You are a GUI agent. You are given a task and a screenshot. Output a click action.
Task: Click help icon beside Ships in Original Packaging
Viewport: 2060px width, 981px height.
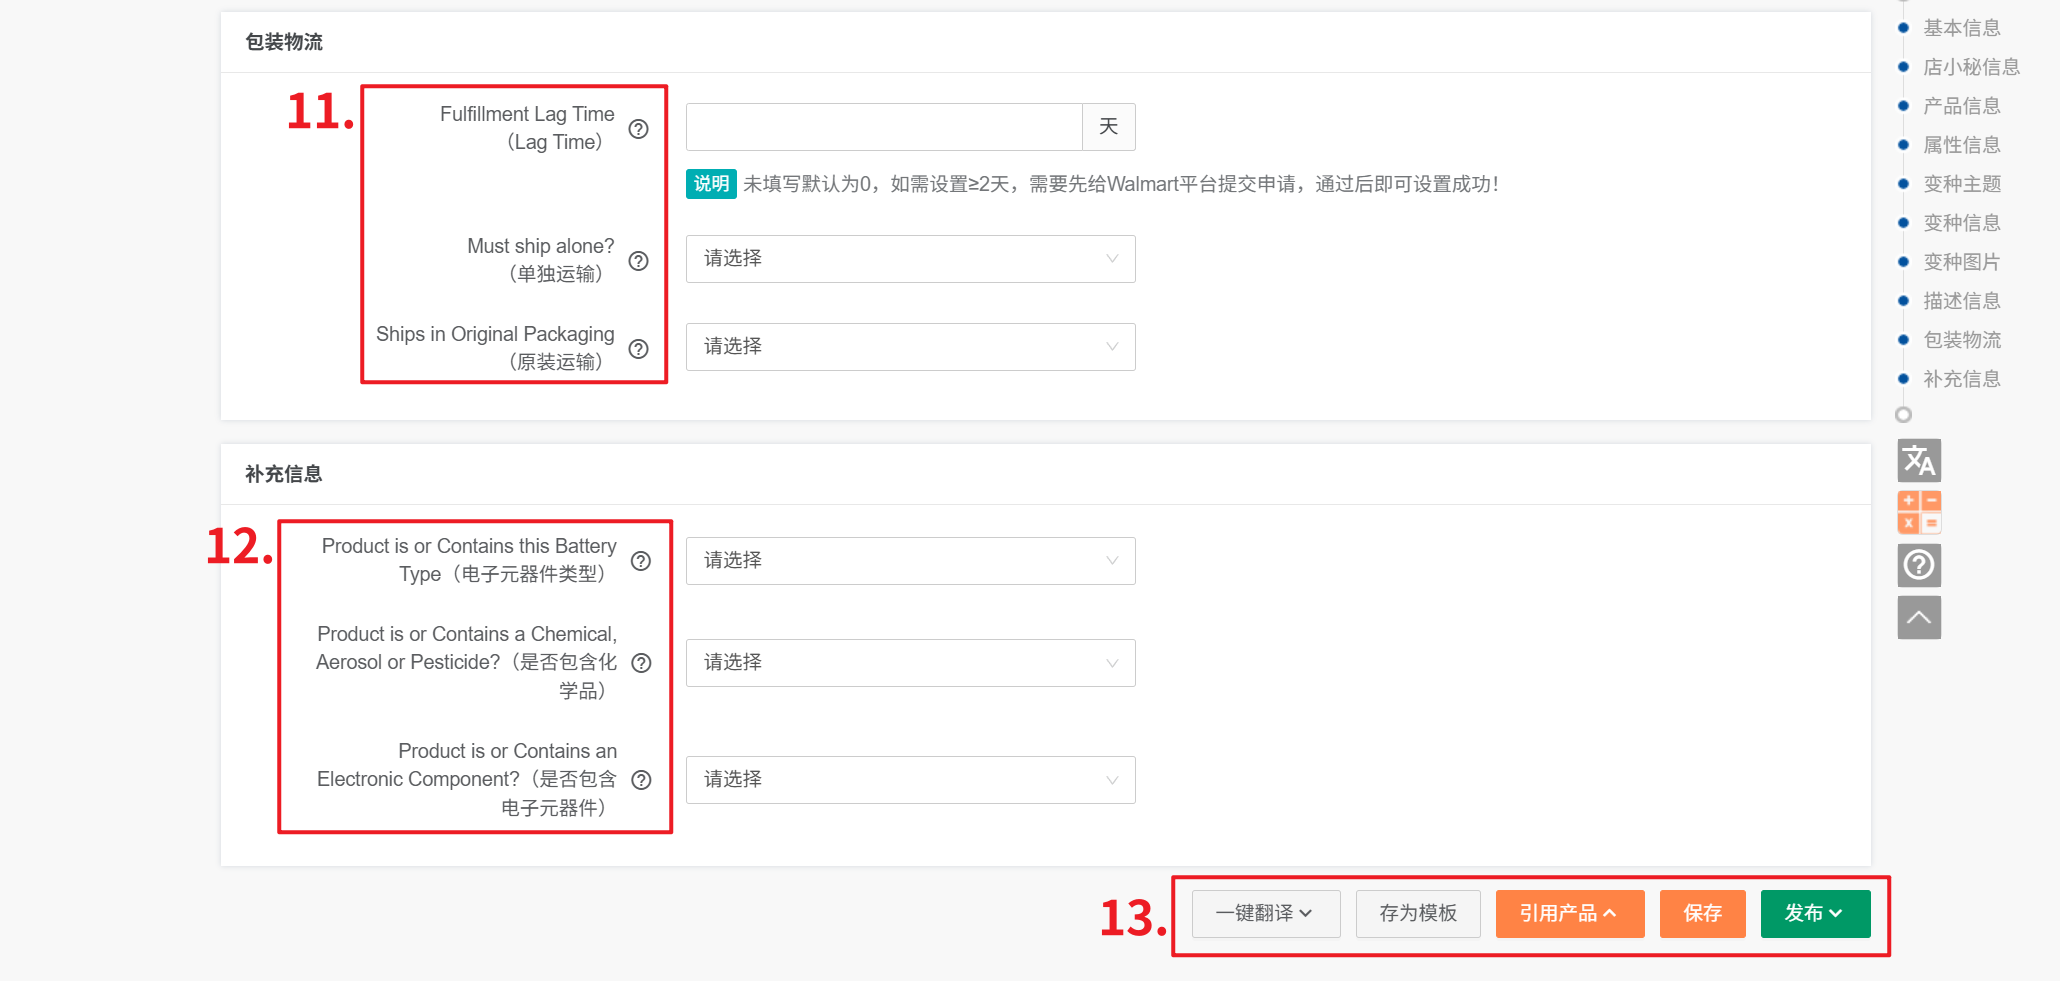pyautogui.click(x=638, y=349)
